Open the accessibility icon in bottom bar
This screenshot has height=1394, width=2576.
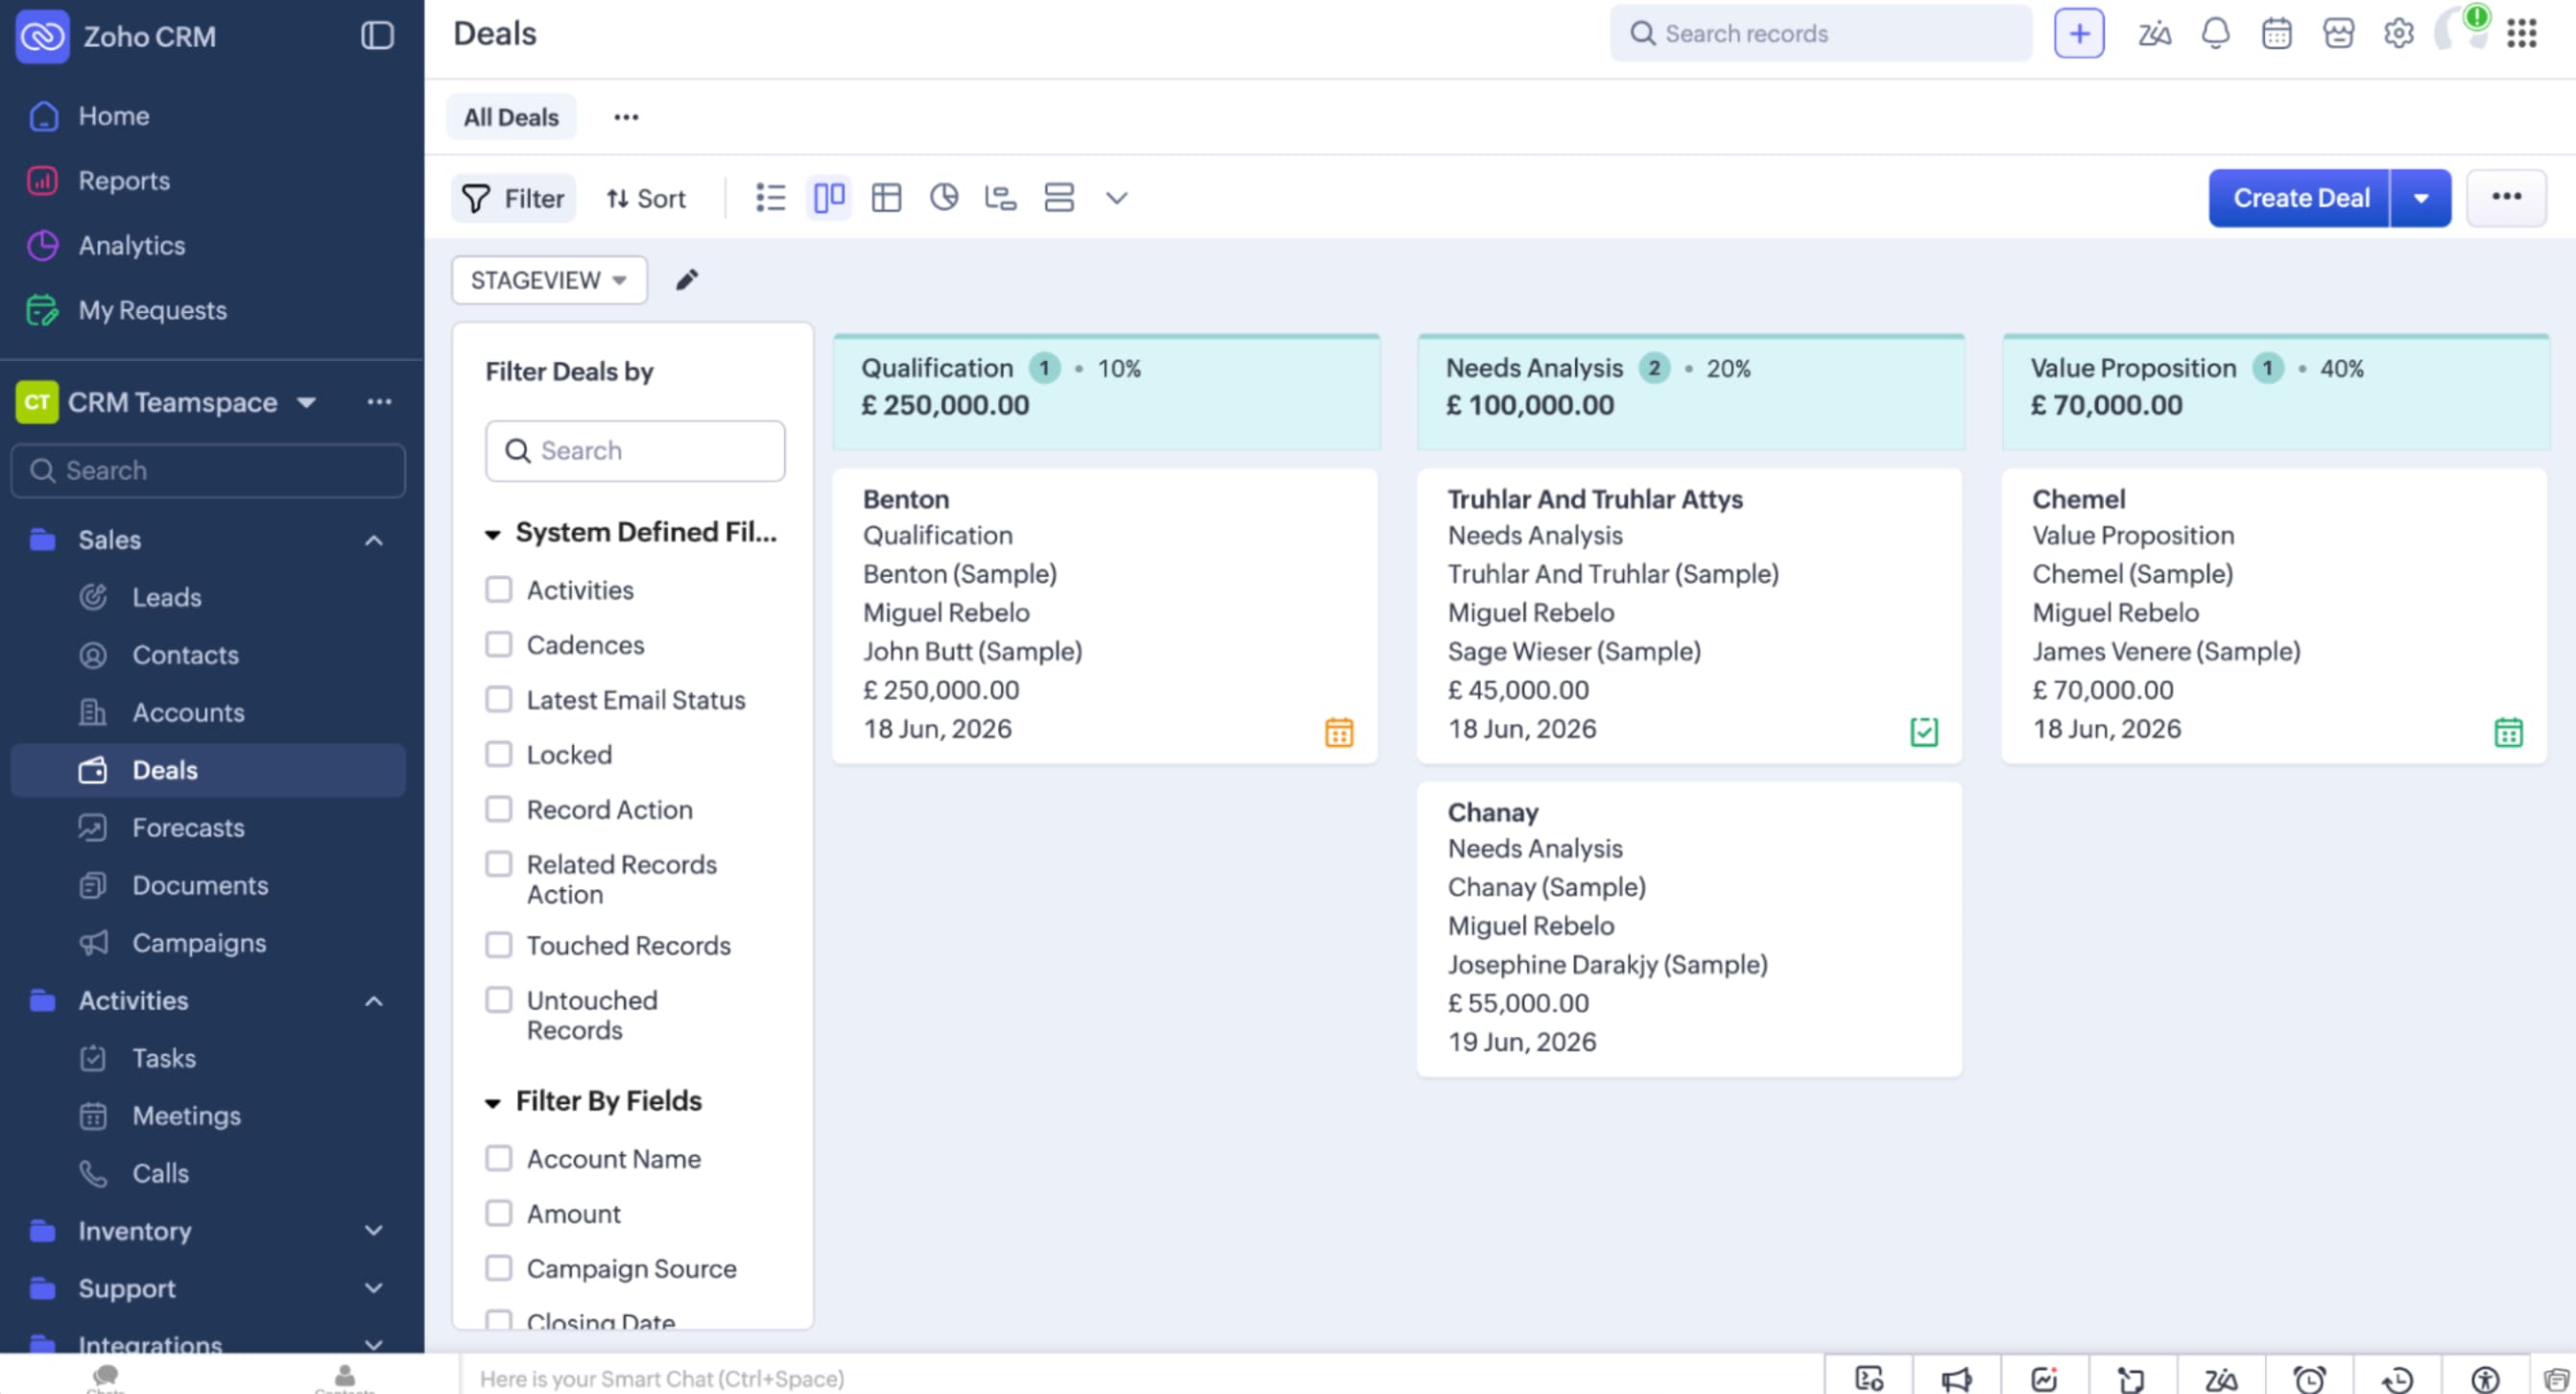[2484, 1379]
